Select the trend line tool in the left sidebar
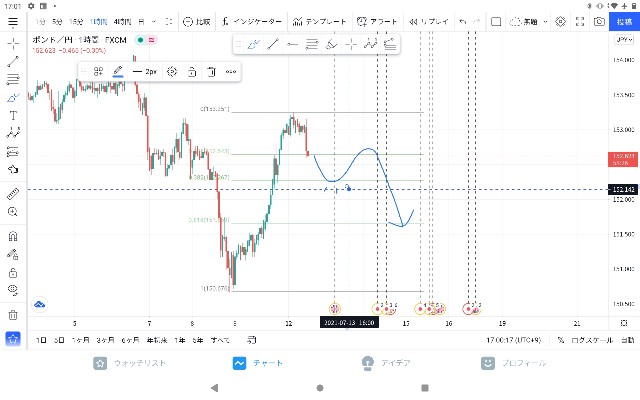This screenshot has width=640, height=400. click(x=13, y=62)
